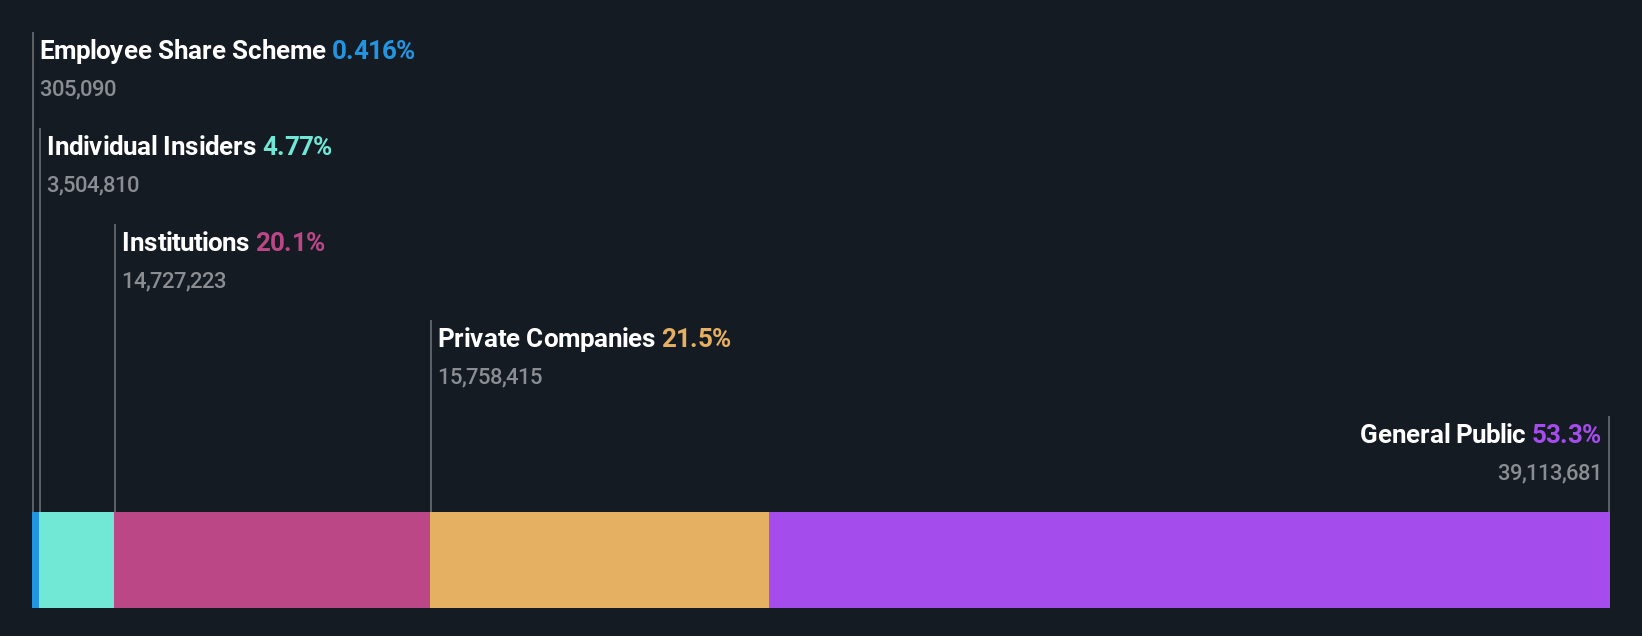This screenshot has width=1642, height=636.
Task: Click the 0.416% percentage value
Action: pos(373,50)
